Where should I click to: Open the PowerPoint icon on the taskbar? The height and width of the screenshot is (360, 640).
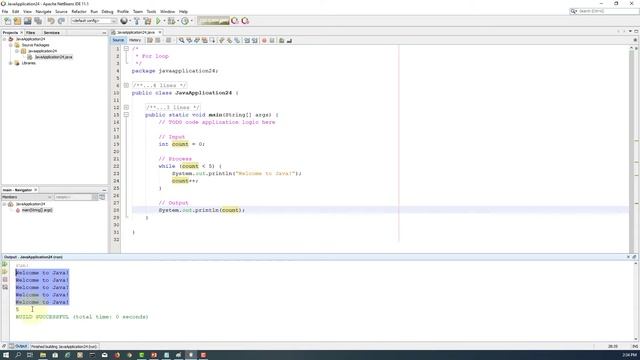(x=154, y=355)
